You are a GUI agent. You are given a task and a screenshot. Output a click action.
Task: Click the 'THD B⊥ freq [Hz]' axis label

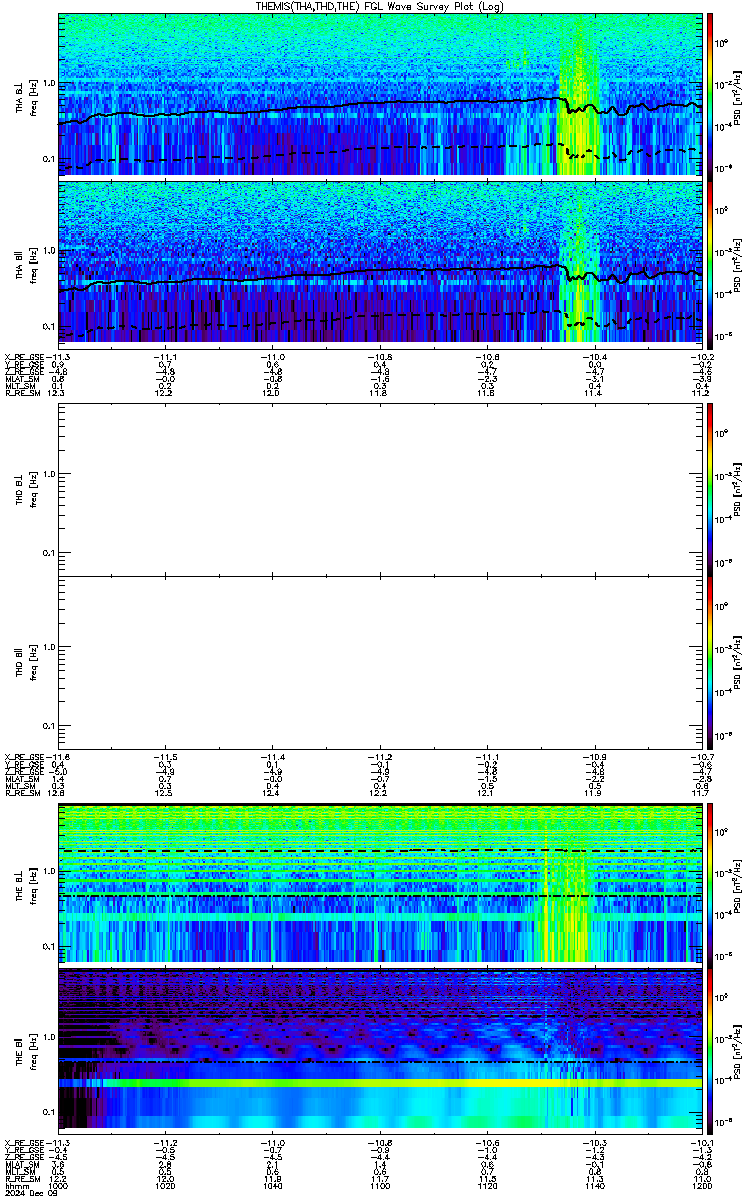tap(25, 489)
